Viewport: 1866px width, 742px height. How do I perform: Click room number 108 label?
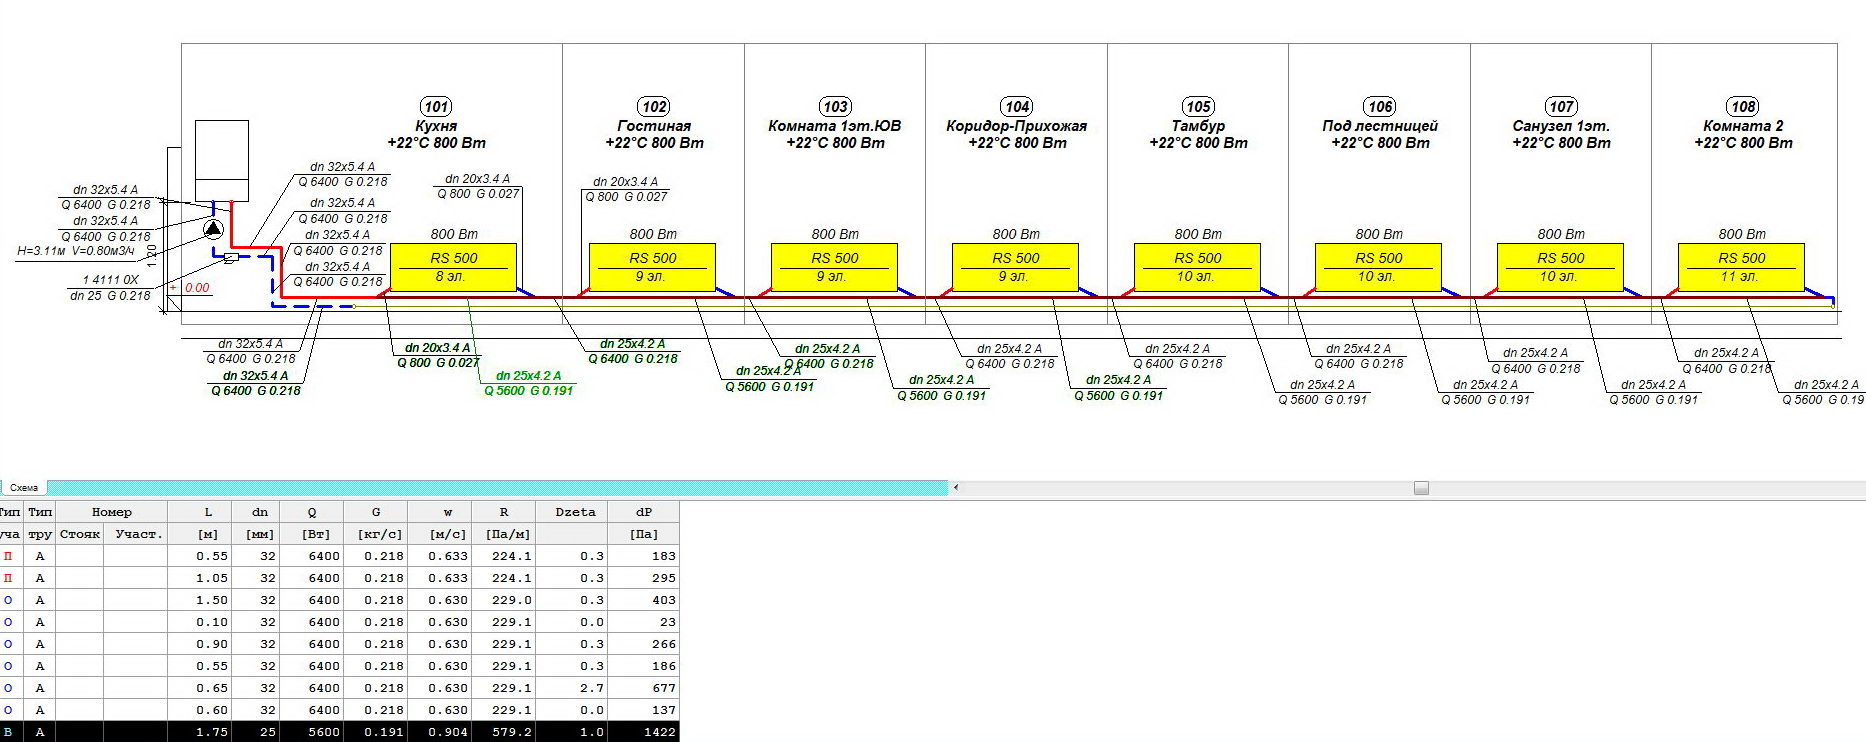pos(1743,107)
